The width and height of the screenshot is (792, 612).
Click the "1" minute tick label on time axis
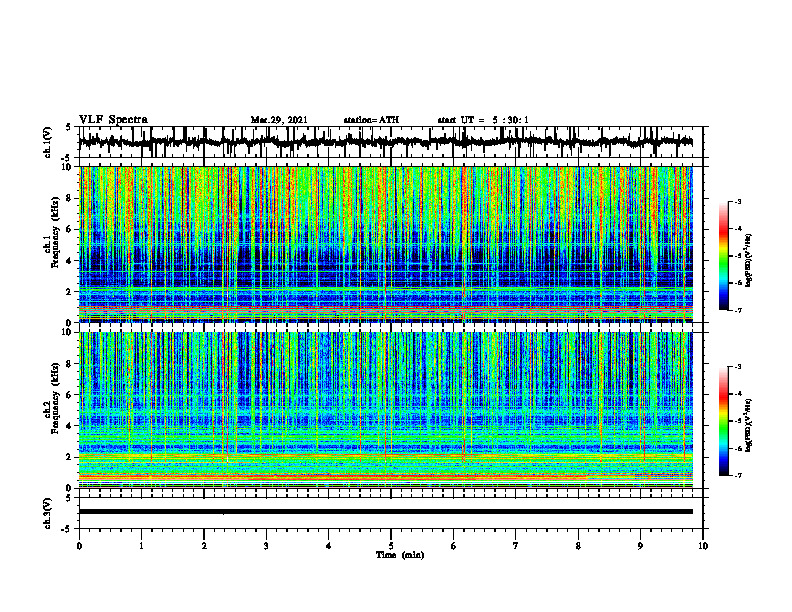pos(141,546)
